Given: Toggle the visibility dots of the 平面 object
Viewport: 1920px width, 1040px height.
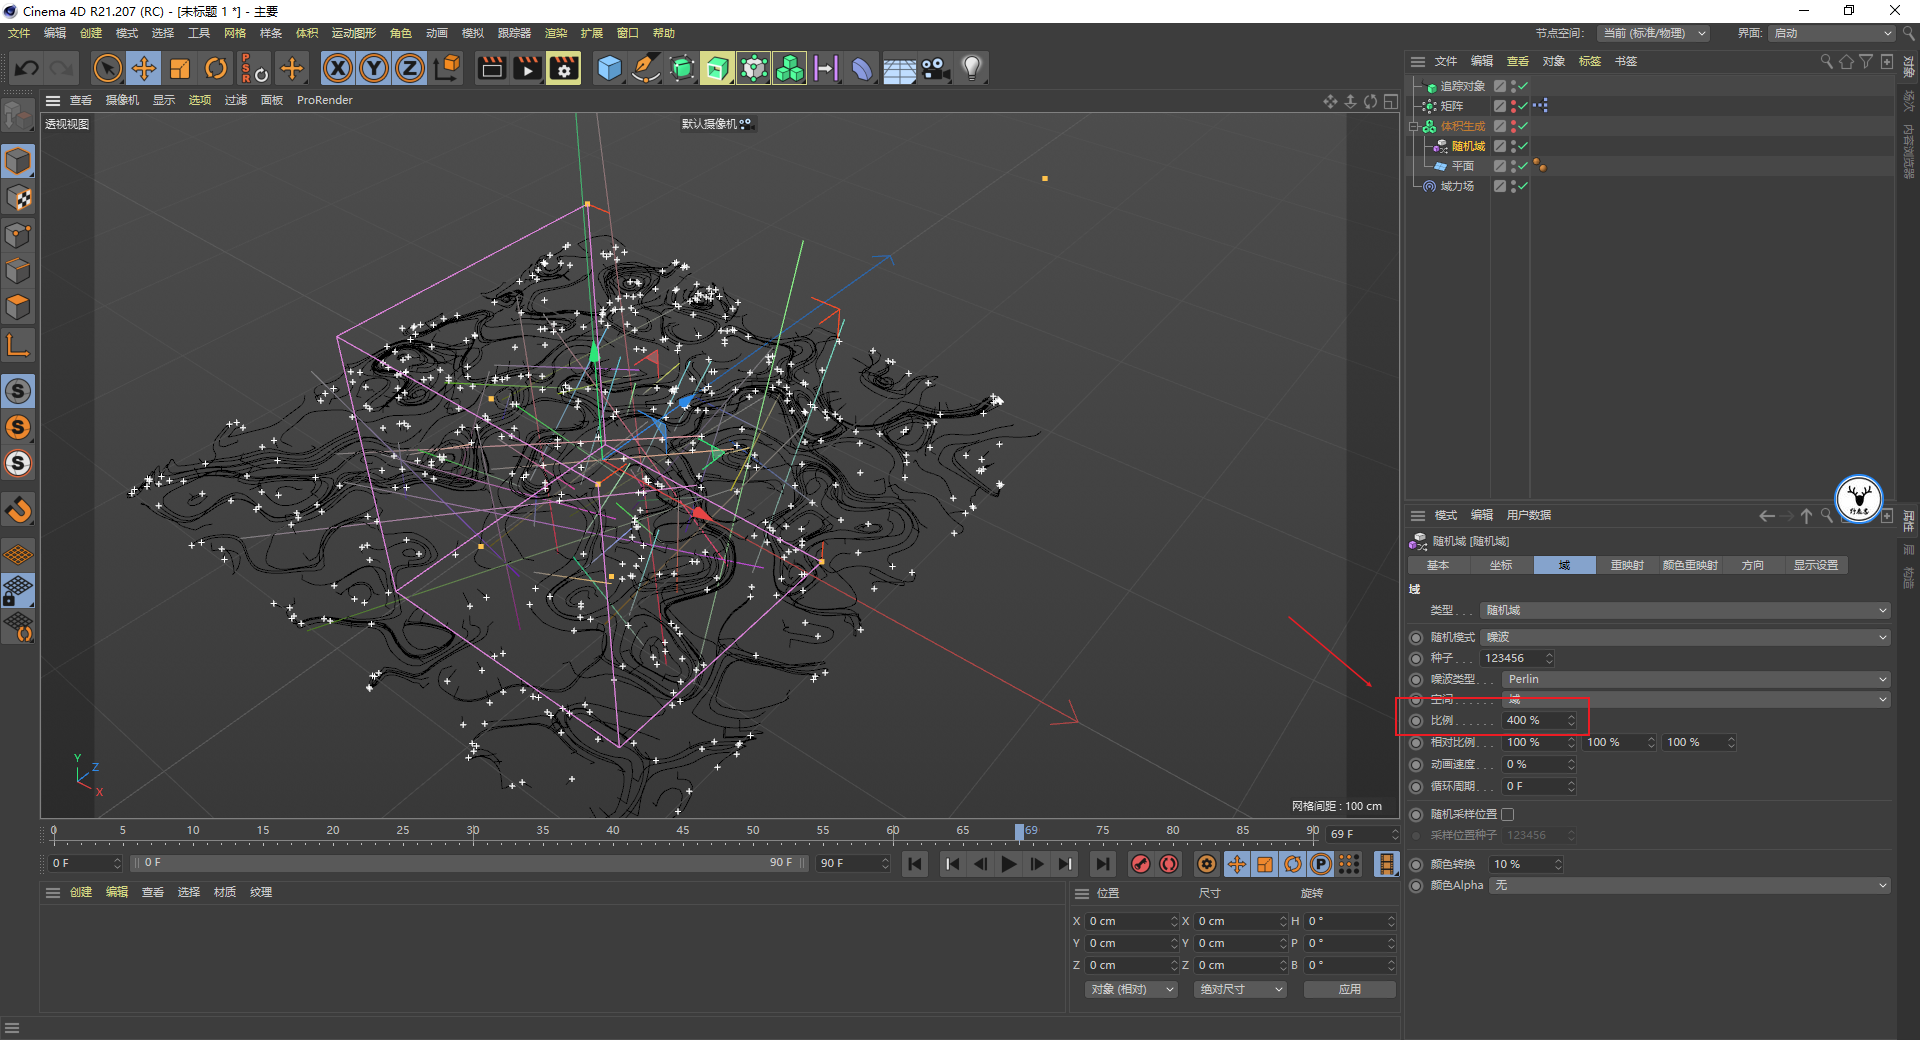Looking at the screenshot, I should point(1513,166).
